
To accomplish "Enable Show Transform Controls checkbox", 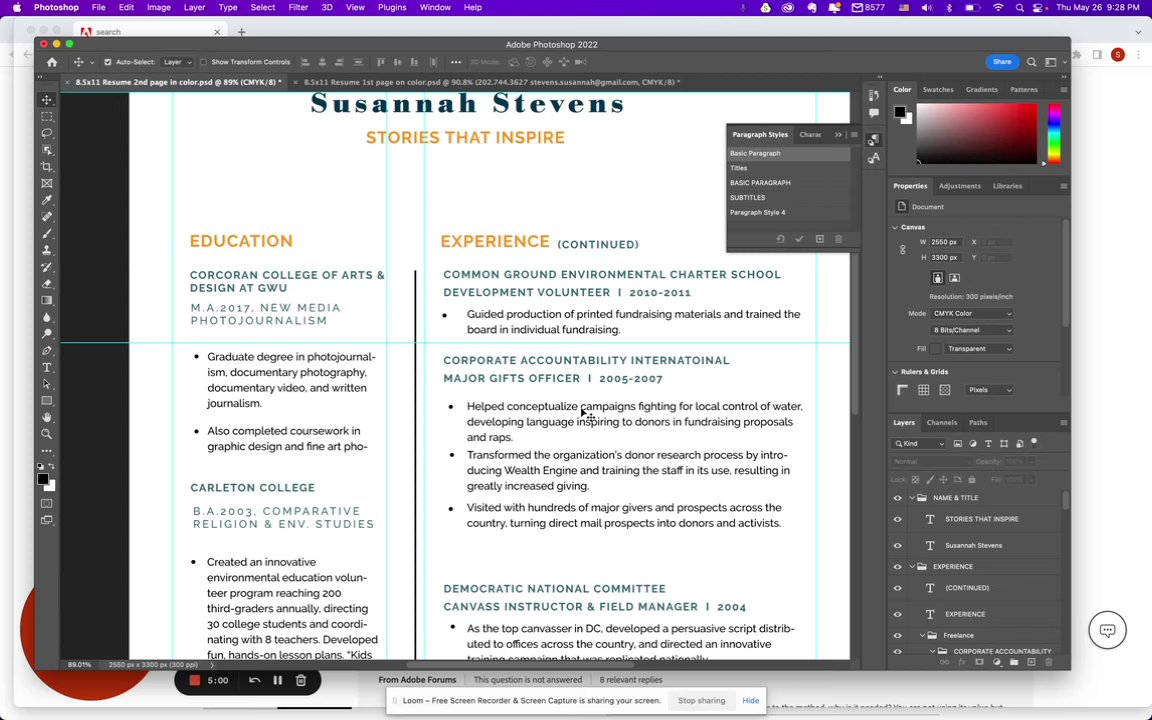I will pyautogui.click(x=204, y=62).
